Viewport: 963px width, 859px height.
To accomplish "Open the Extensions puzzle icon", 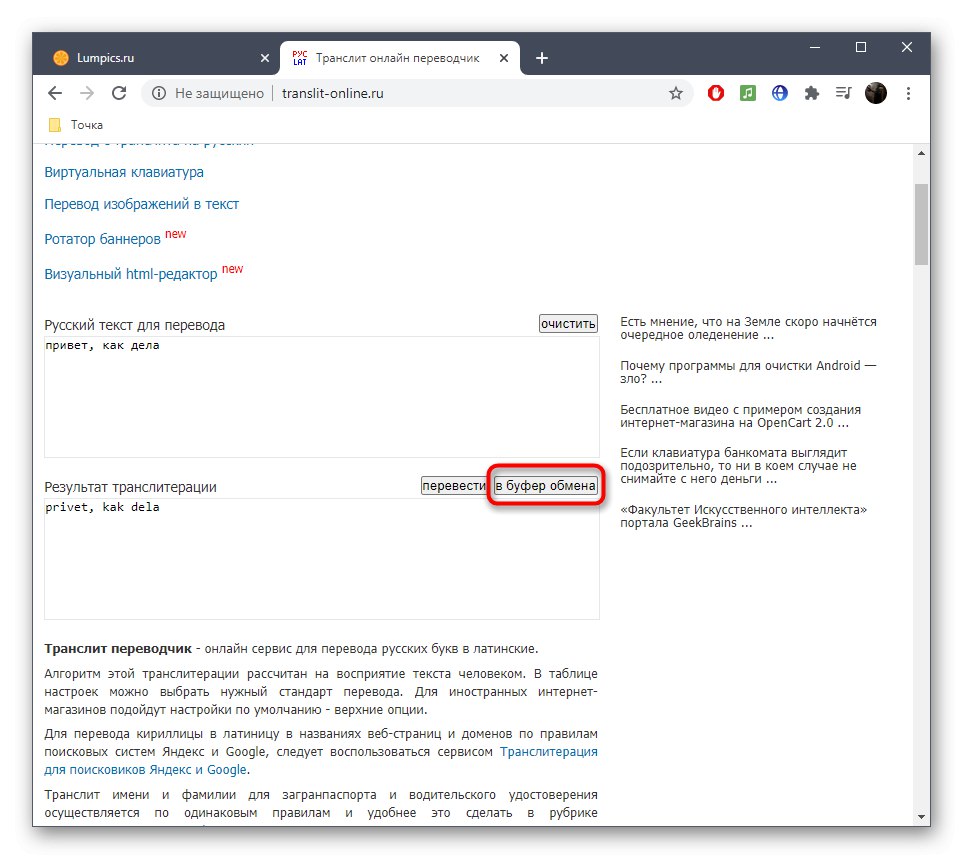I will tap(811, 92).
